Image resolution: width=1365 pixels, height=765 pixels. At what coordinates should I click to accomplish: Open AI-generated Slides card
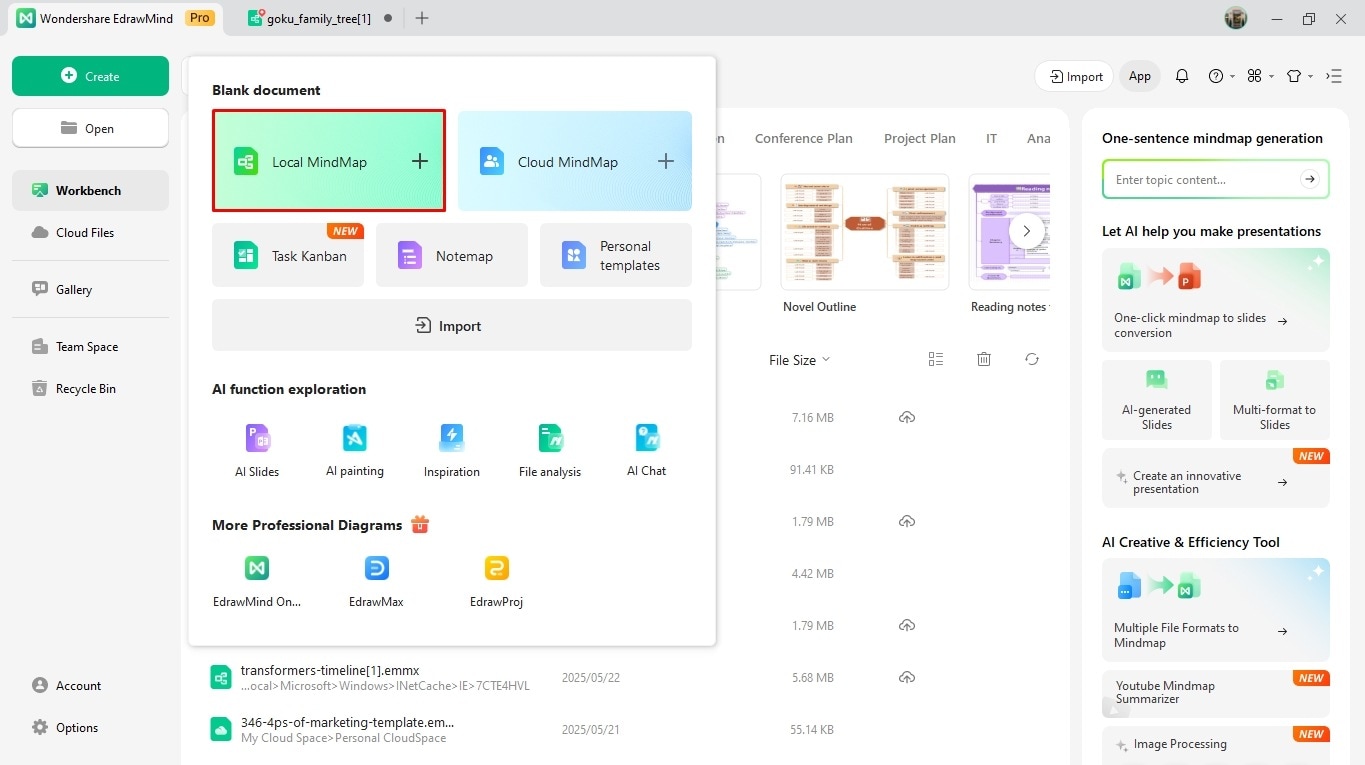[1157, 400]
